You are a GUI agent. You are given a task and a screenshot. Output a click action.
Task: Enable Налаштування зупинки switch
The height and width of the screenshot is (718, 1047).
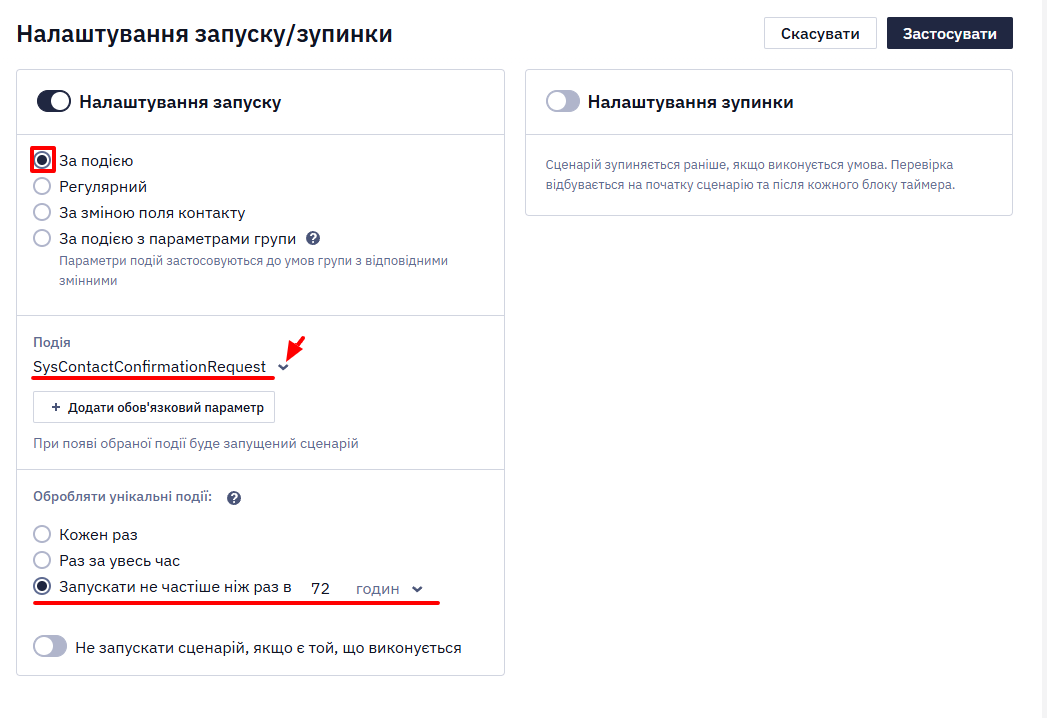[562, 102]
